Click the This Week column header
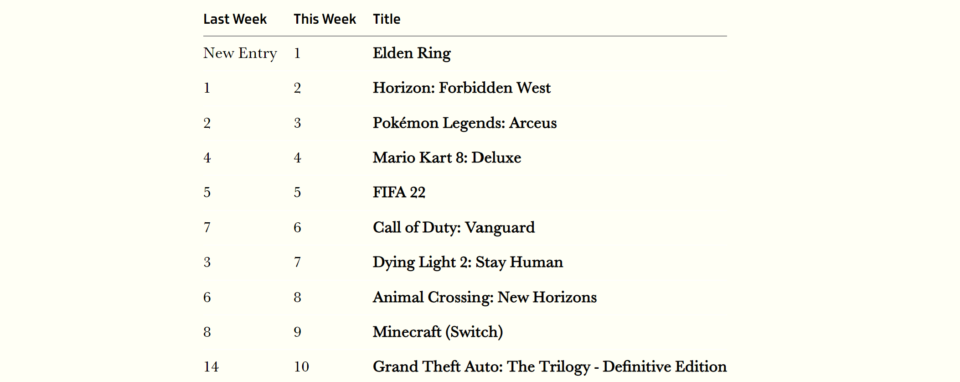The height and width of the screenshot is (382, 960). pyautogui.click(x=324, y=19)
